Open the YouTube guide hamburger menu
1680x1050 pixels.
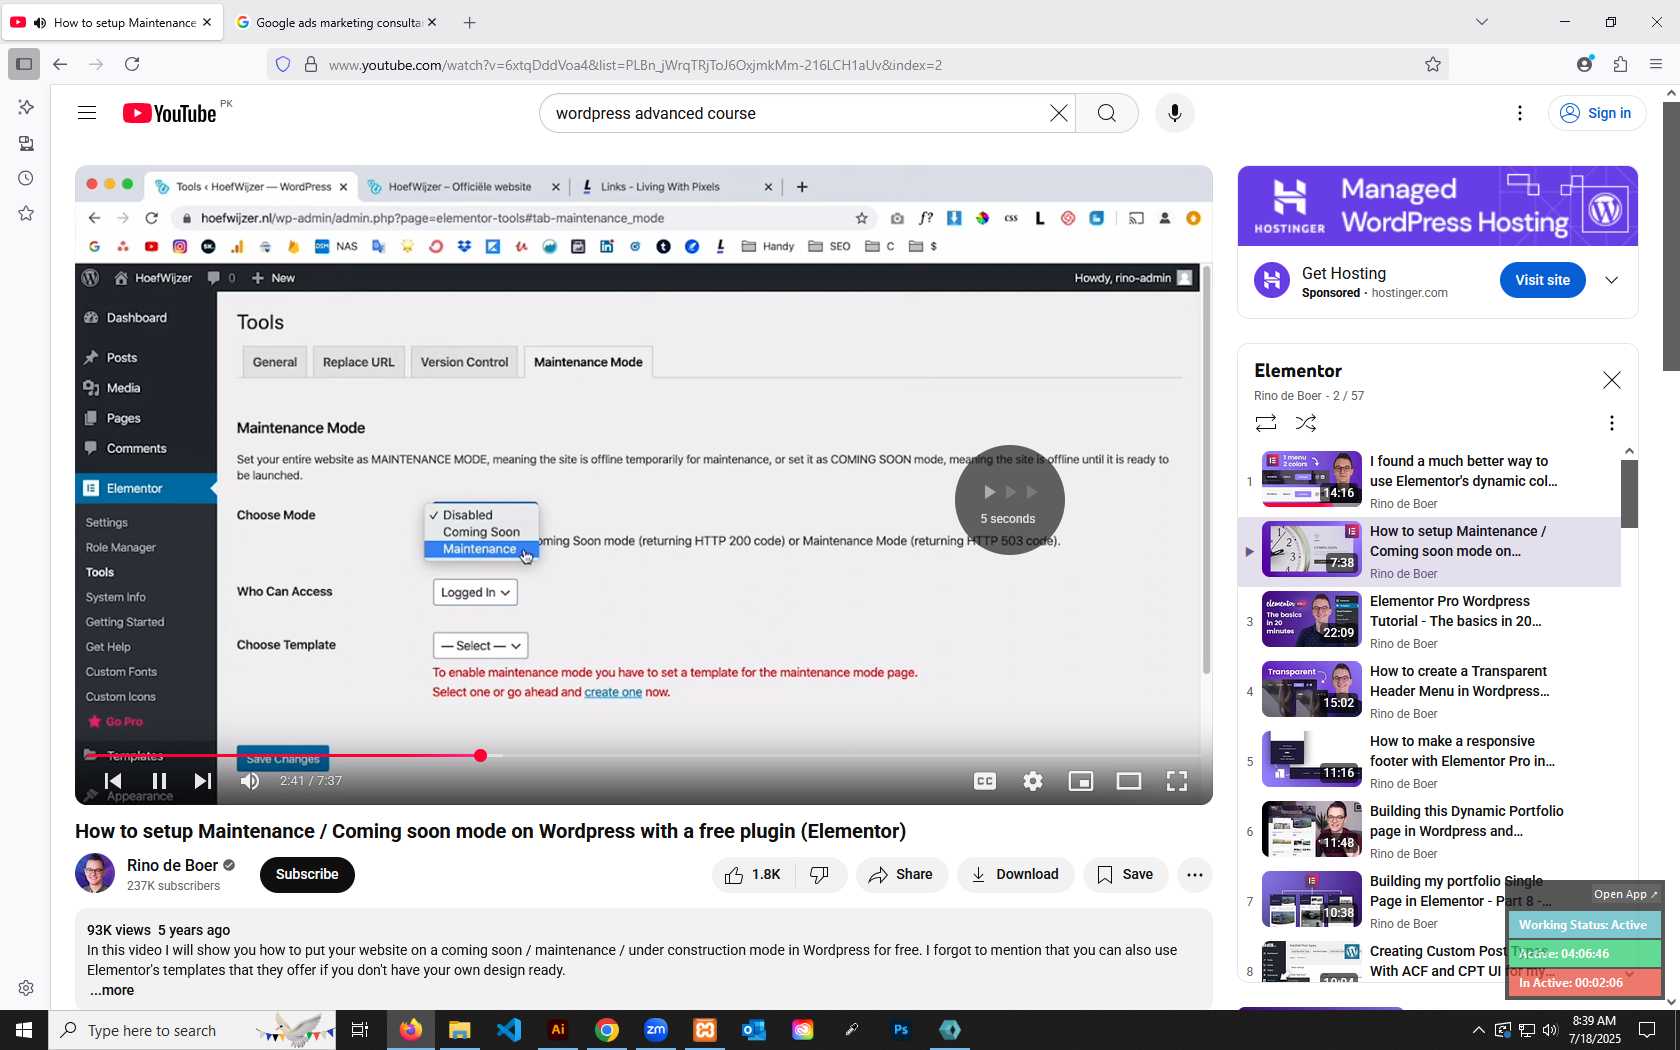pos(87,113)
